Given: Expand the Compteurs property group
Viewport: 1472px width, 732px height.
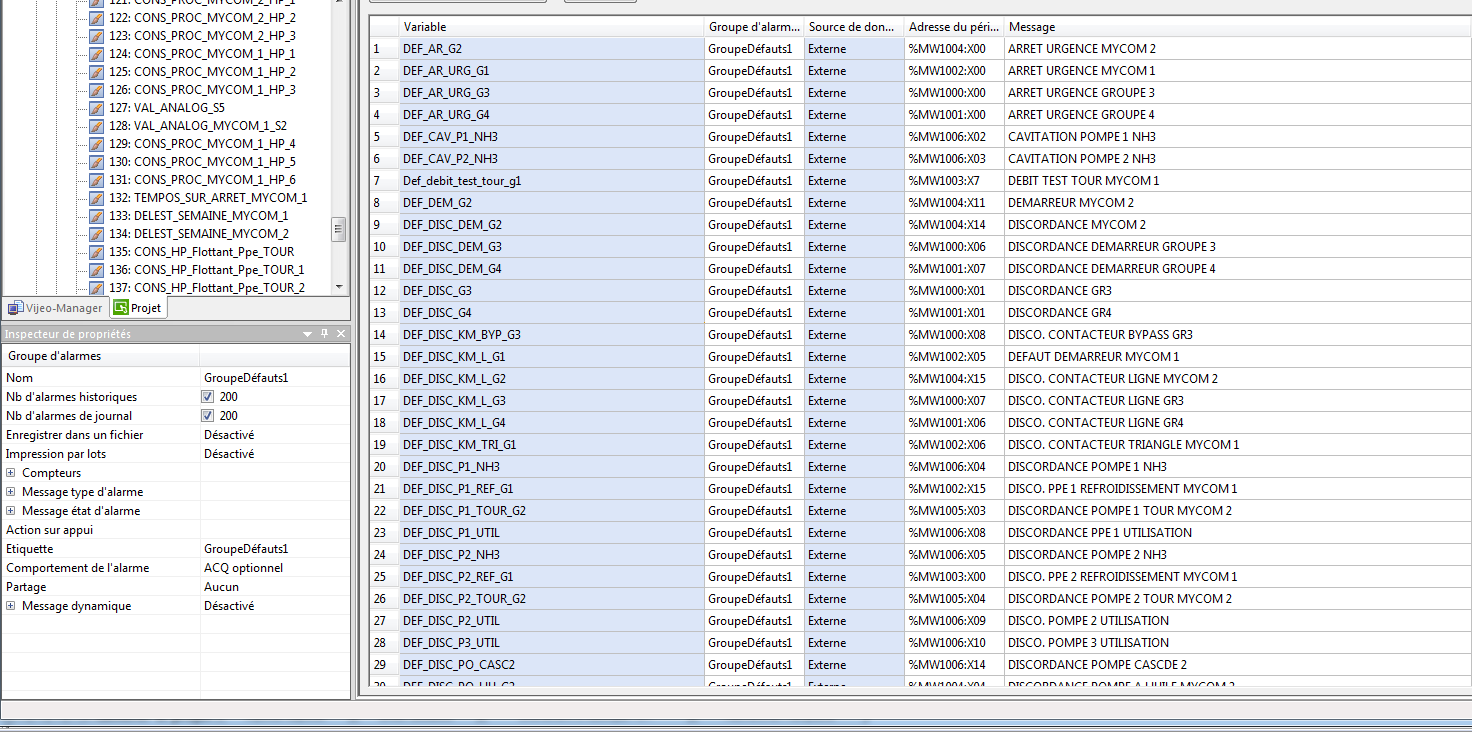Looking at the screenshot, I should (11, 473).
